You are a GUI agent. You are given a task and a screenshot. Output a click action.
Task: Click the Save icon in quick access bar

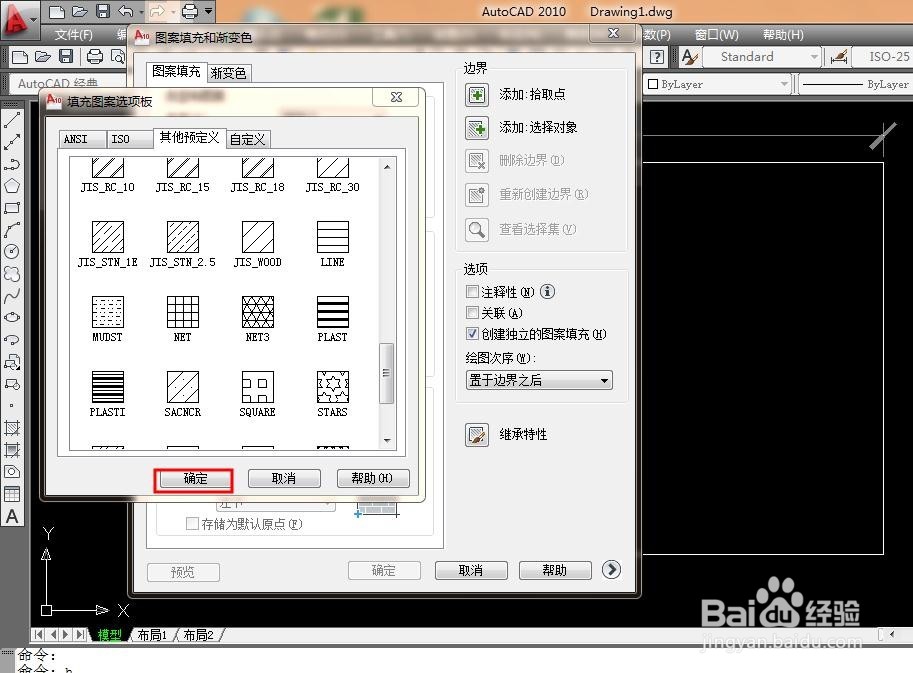[103, 11]
